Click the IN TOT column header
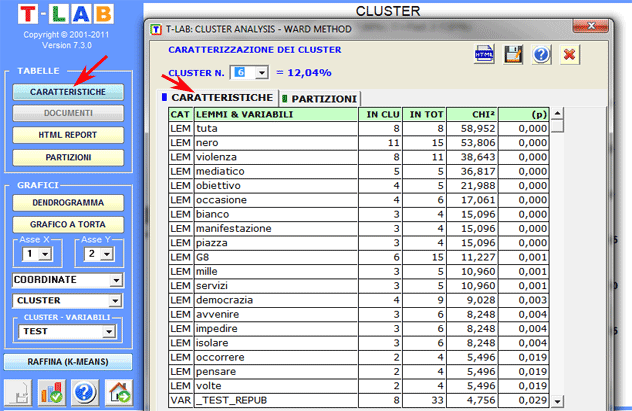Screen dimensions: 632x411 [424, 114]
